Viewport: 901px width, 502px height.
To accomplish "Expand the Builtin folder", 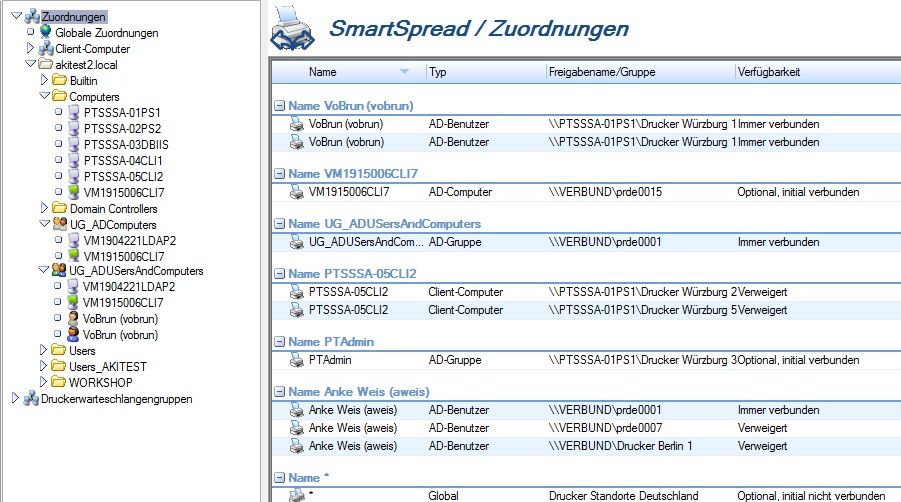I will point(44,79).
